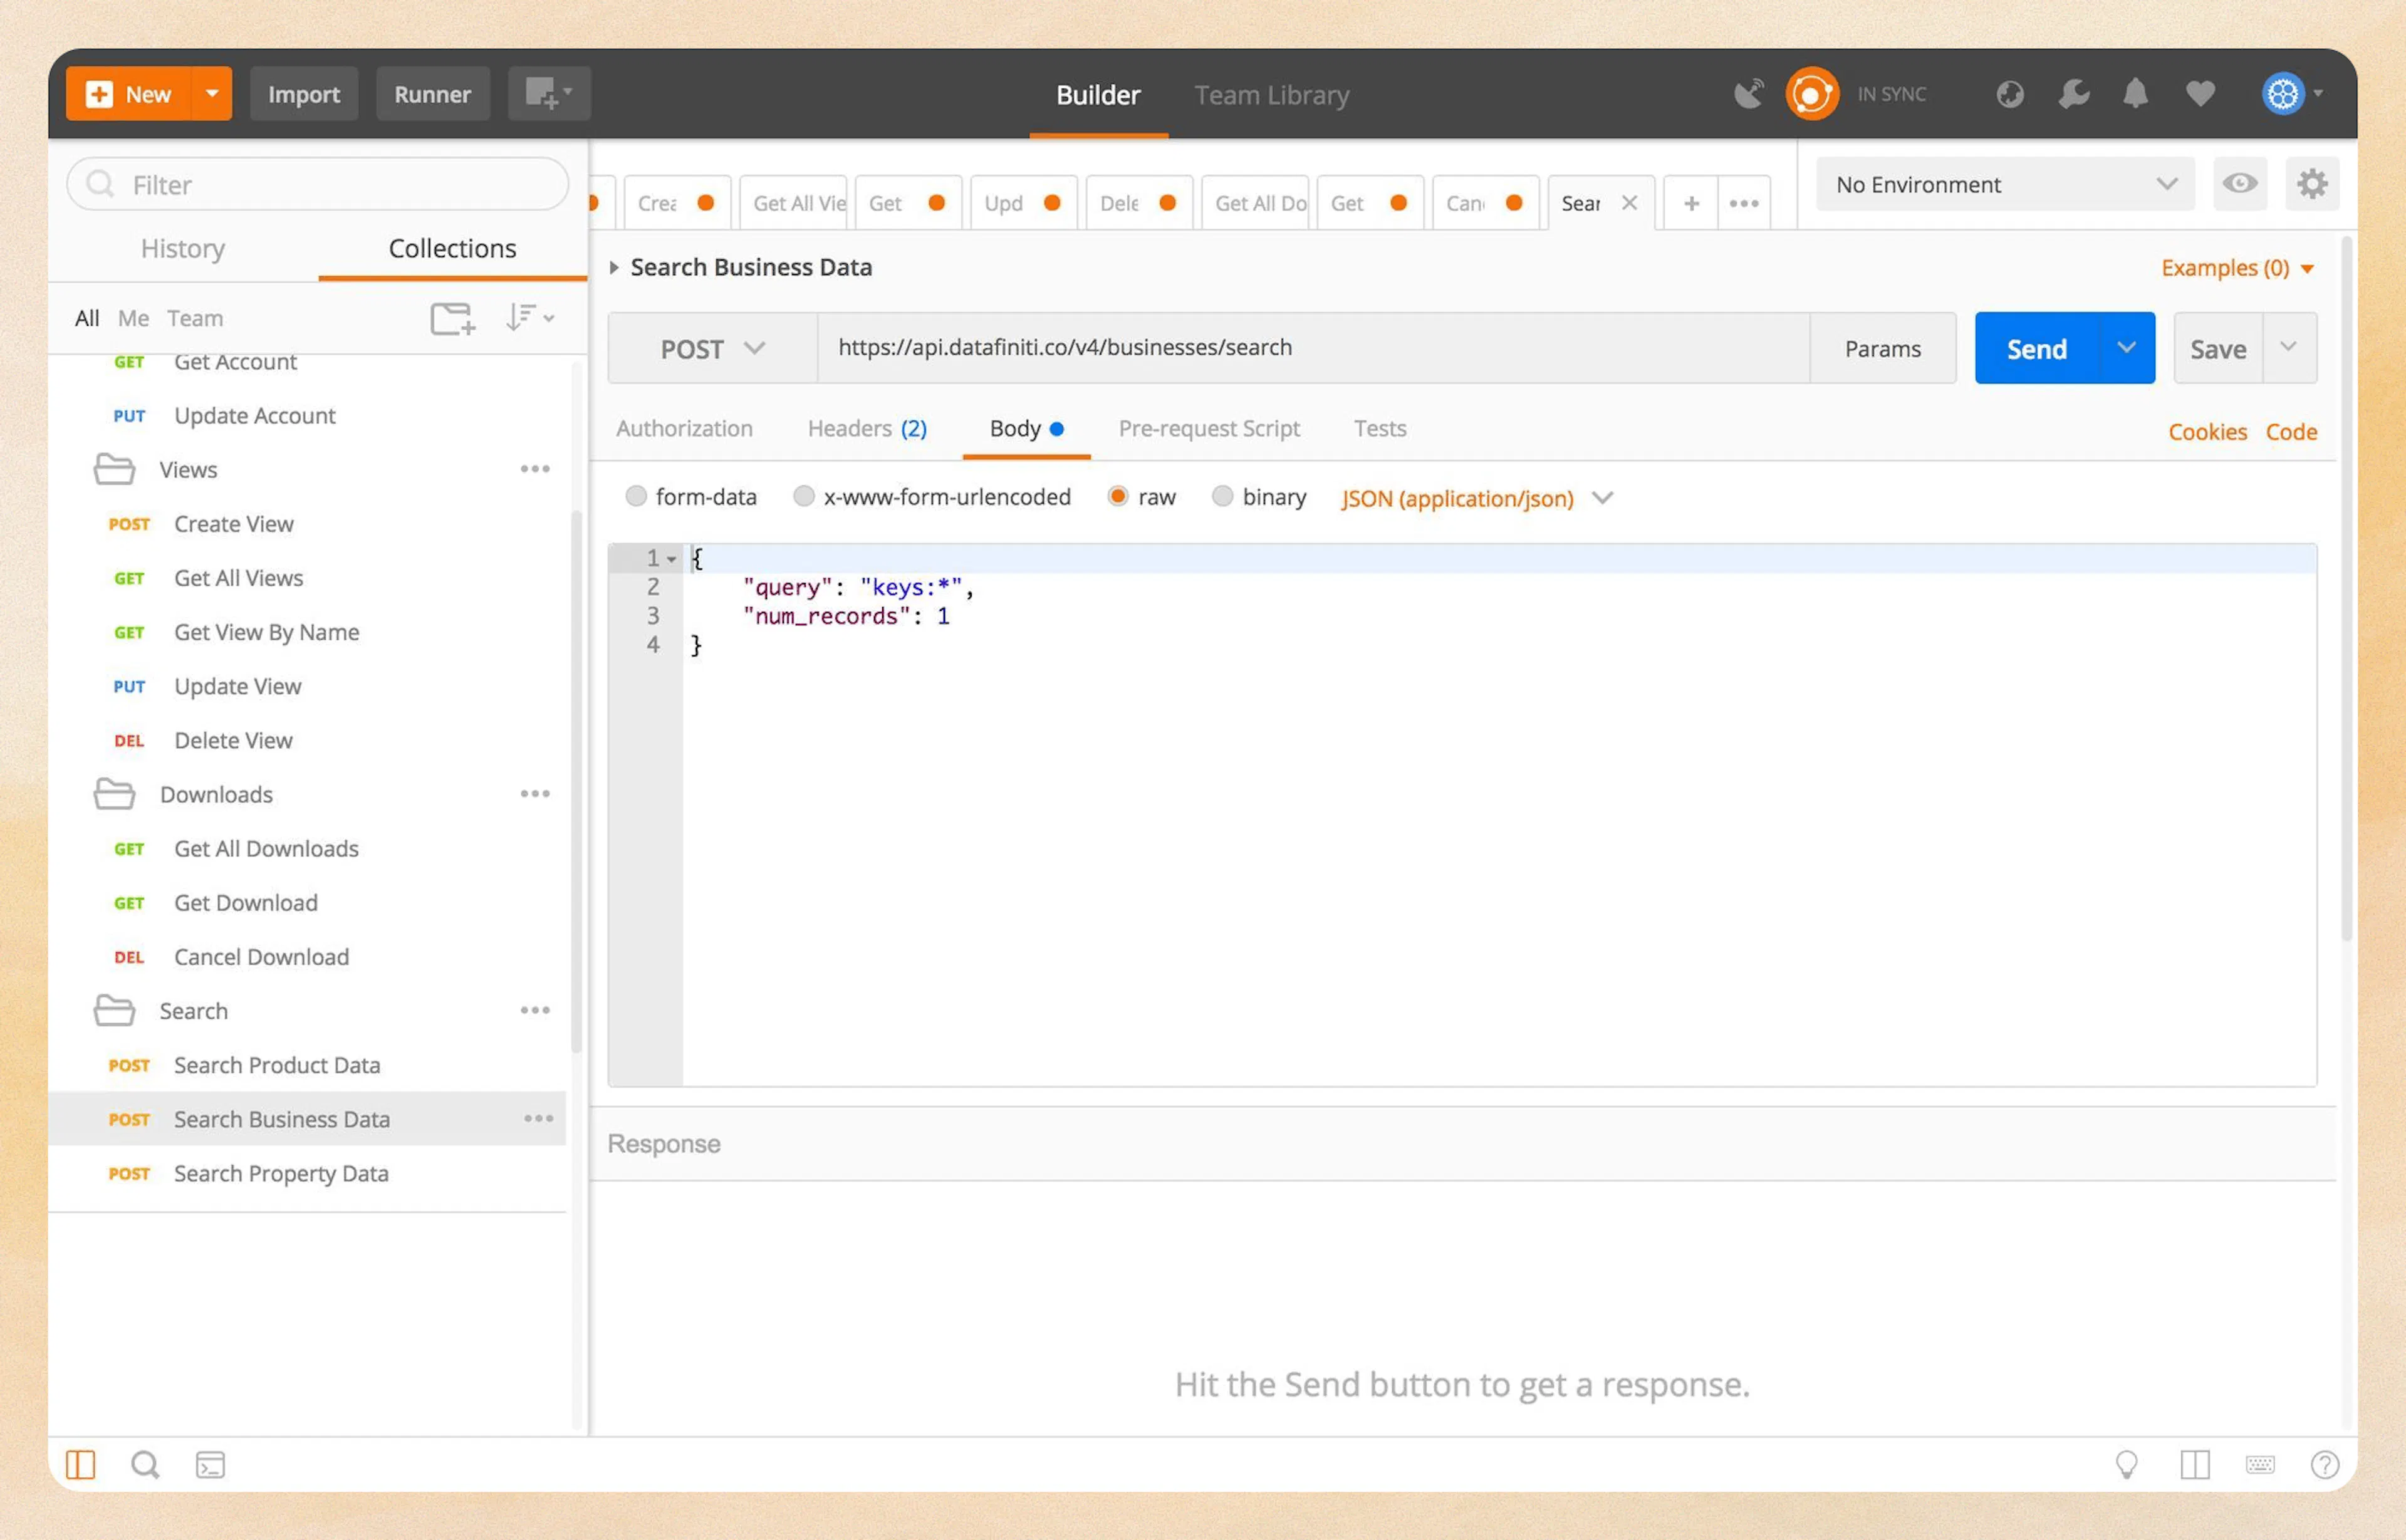2406x1540 pixels.
Task: Open the Authorization tab
Action: 685,428
